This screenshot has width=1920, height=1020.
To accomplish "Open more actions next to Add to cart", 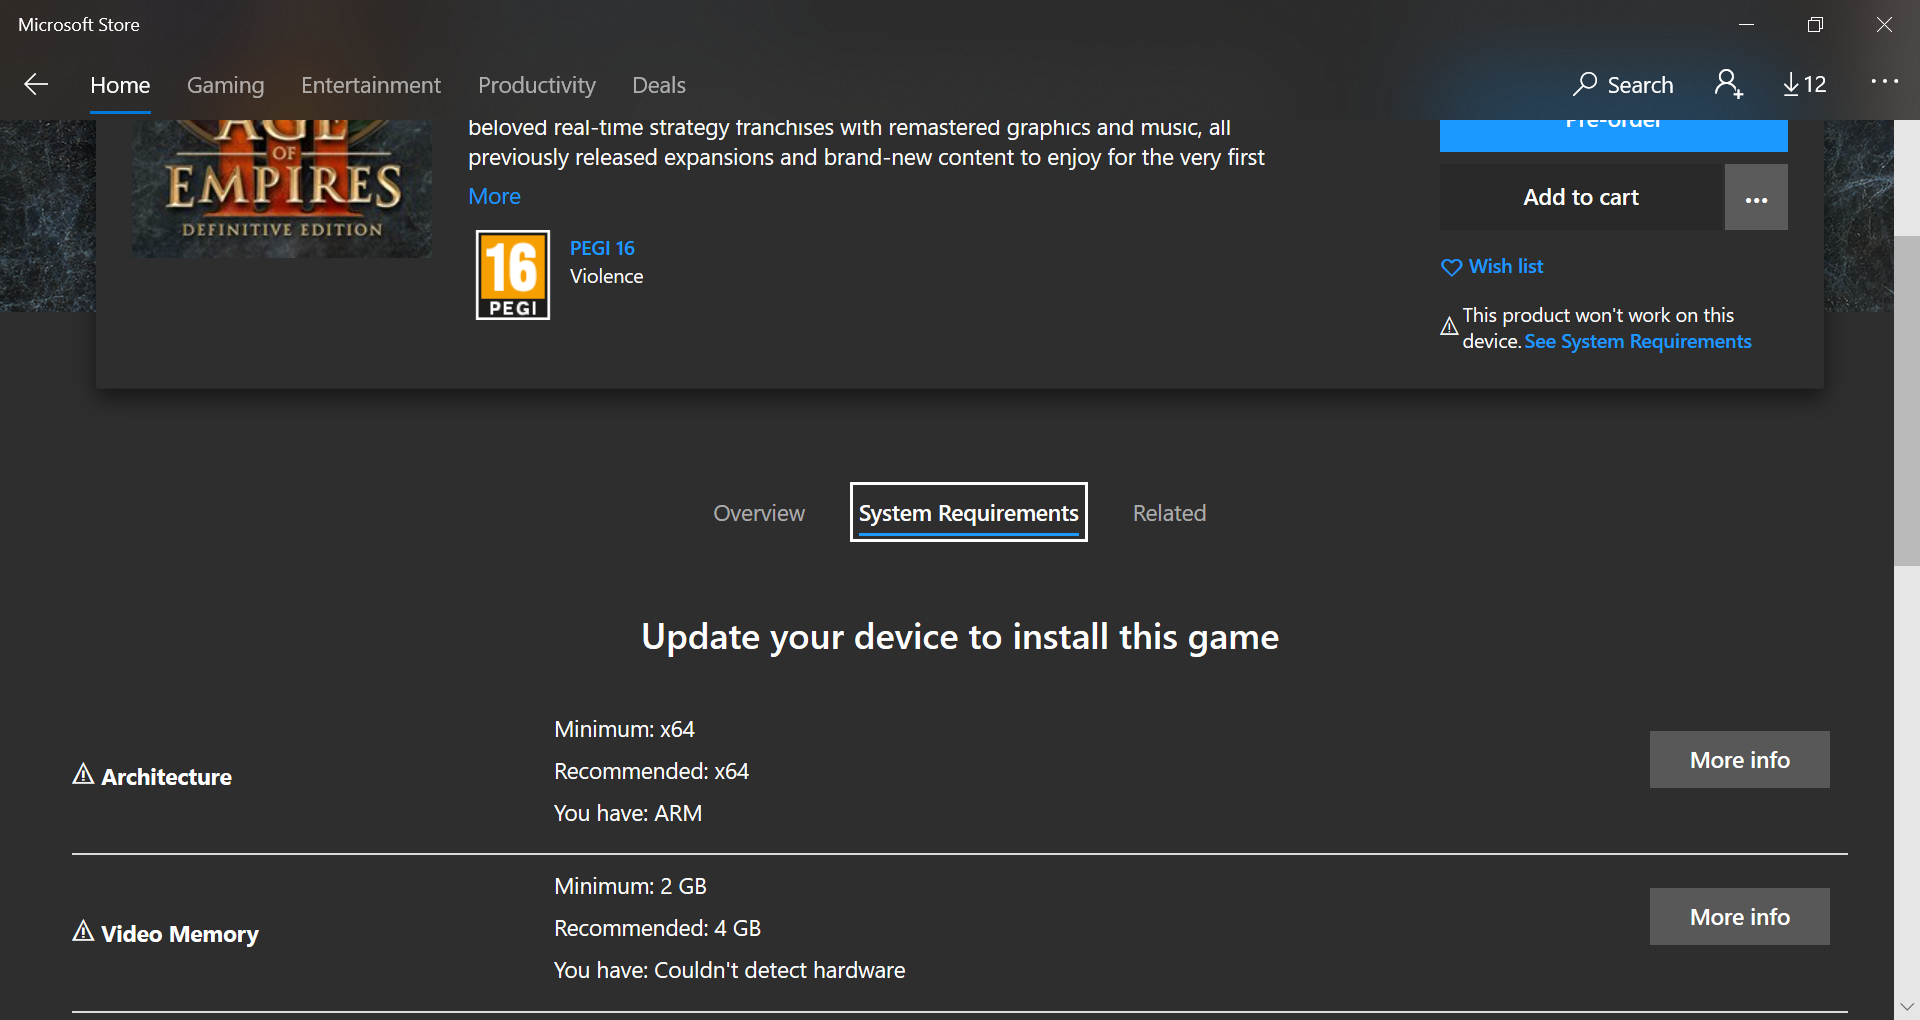I will coord(1756,197).
